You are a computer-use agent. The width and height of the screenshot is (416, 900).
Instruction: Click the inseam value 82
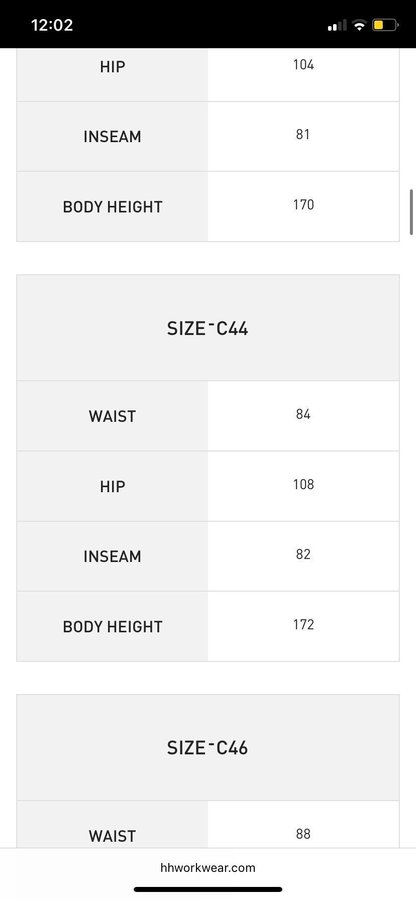303,554
